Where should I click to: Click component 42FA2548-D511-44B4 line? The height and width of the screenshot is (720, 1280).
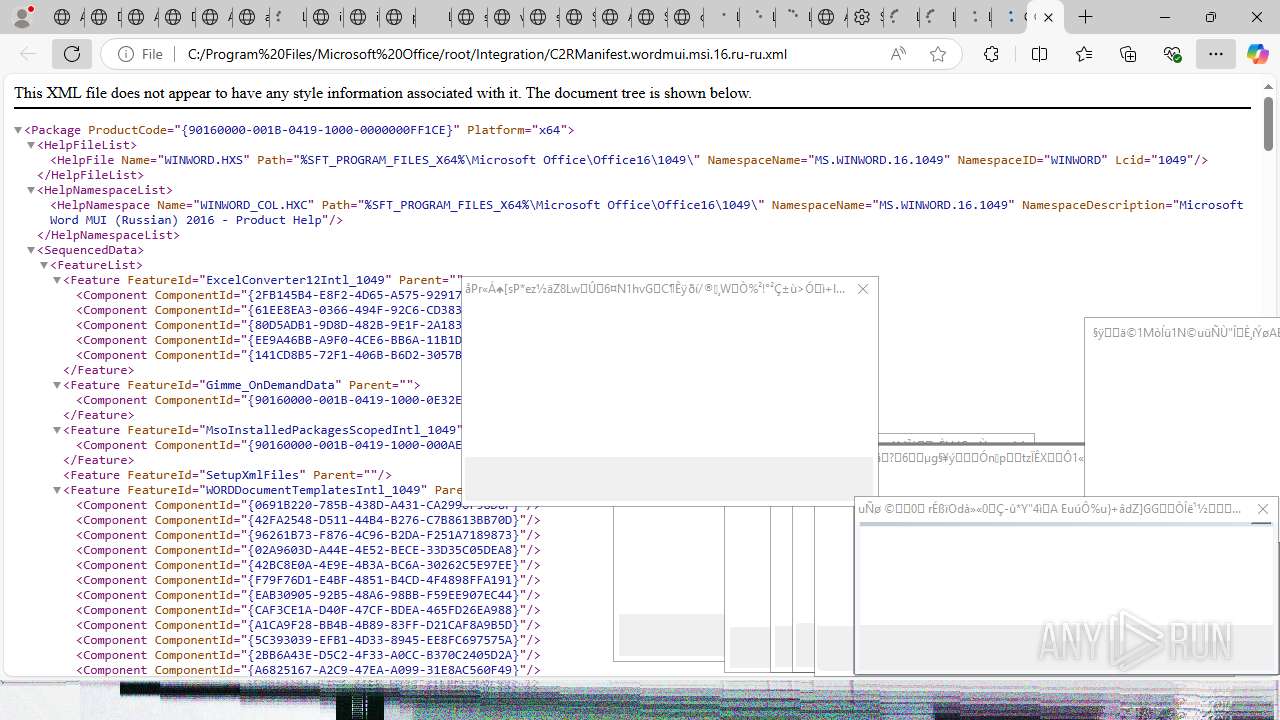click(308, 520)
